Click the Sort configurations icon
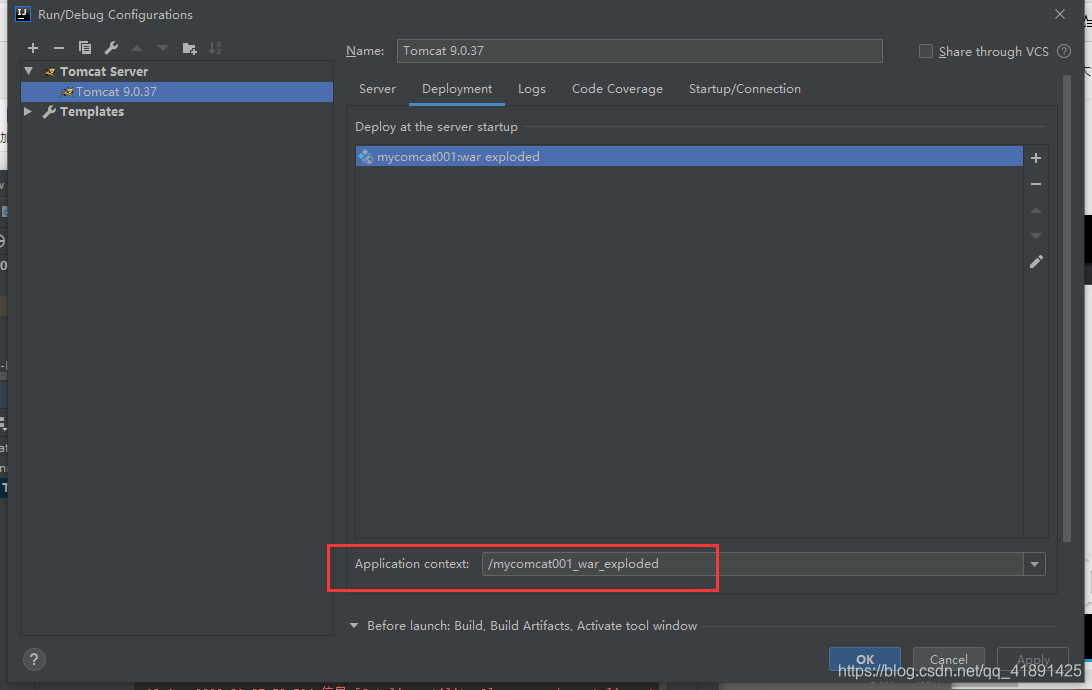The width and height of the screenshot is (1092, 690). point(215,48)
